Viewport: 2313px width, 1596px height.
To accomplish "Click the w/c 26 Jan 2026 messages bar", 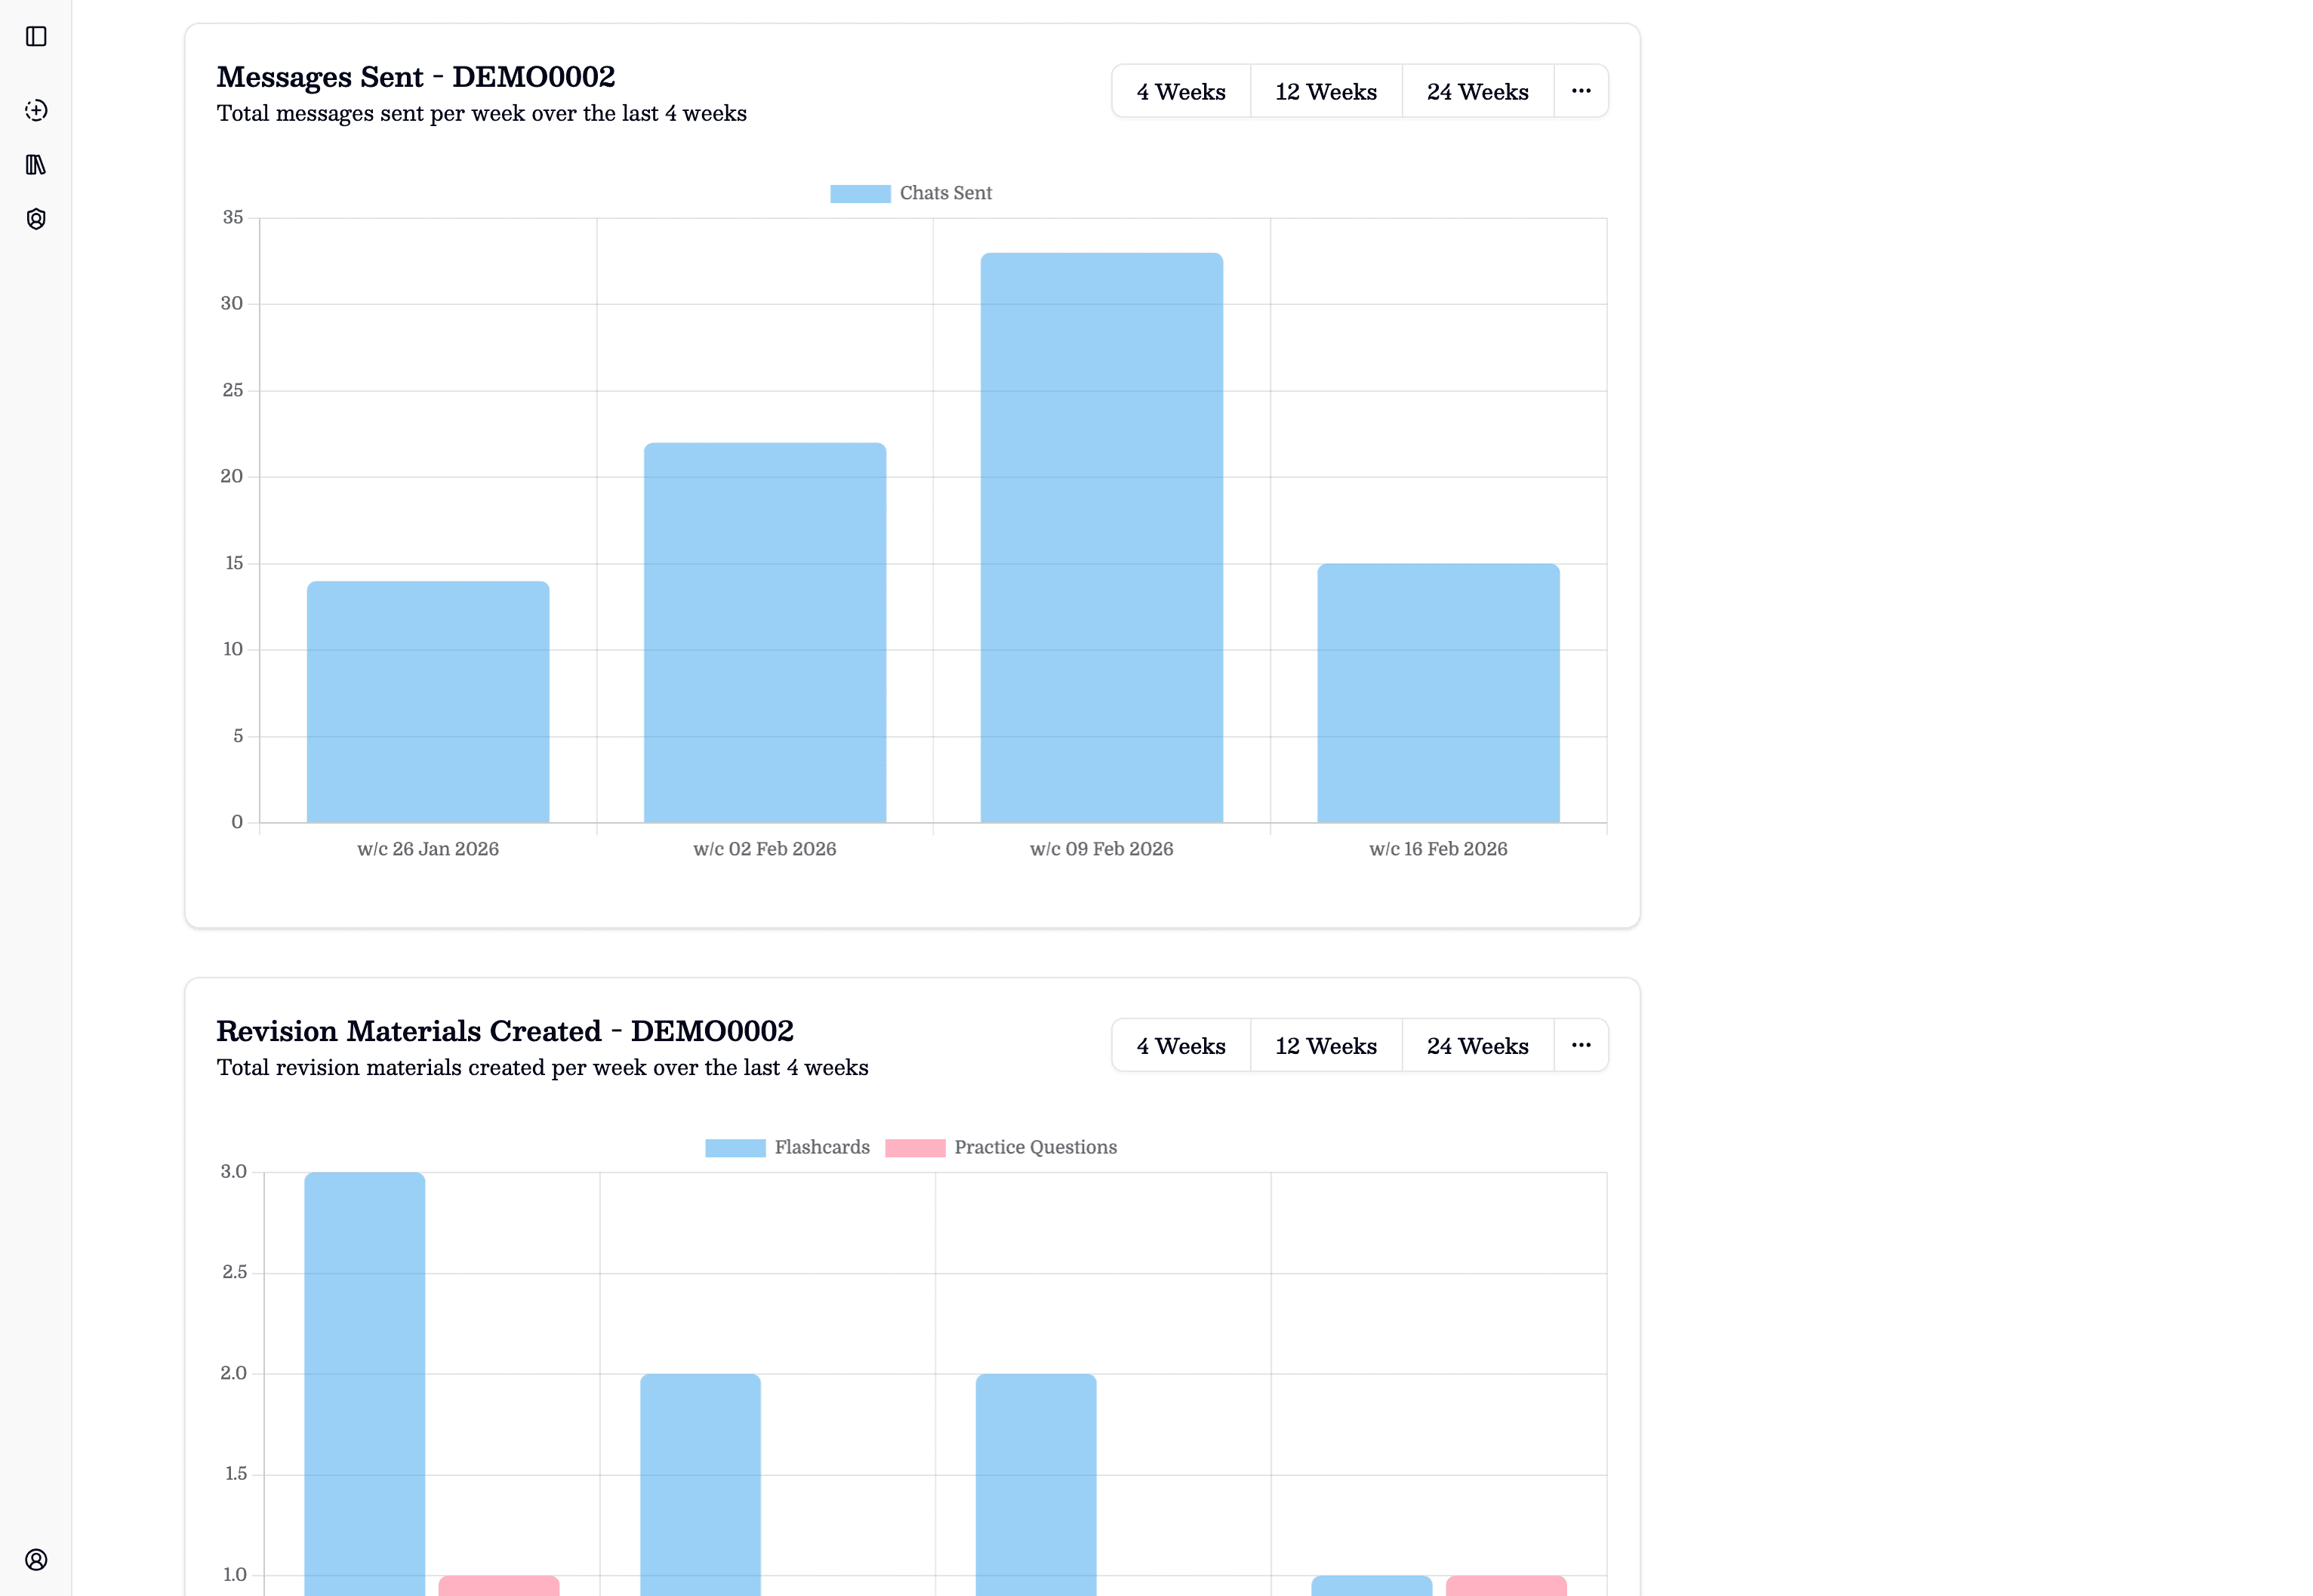I will click(x=428, y=702).
